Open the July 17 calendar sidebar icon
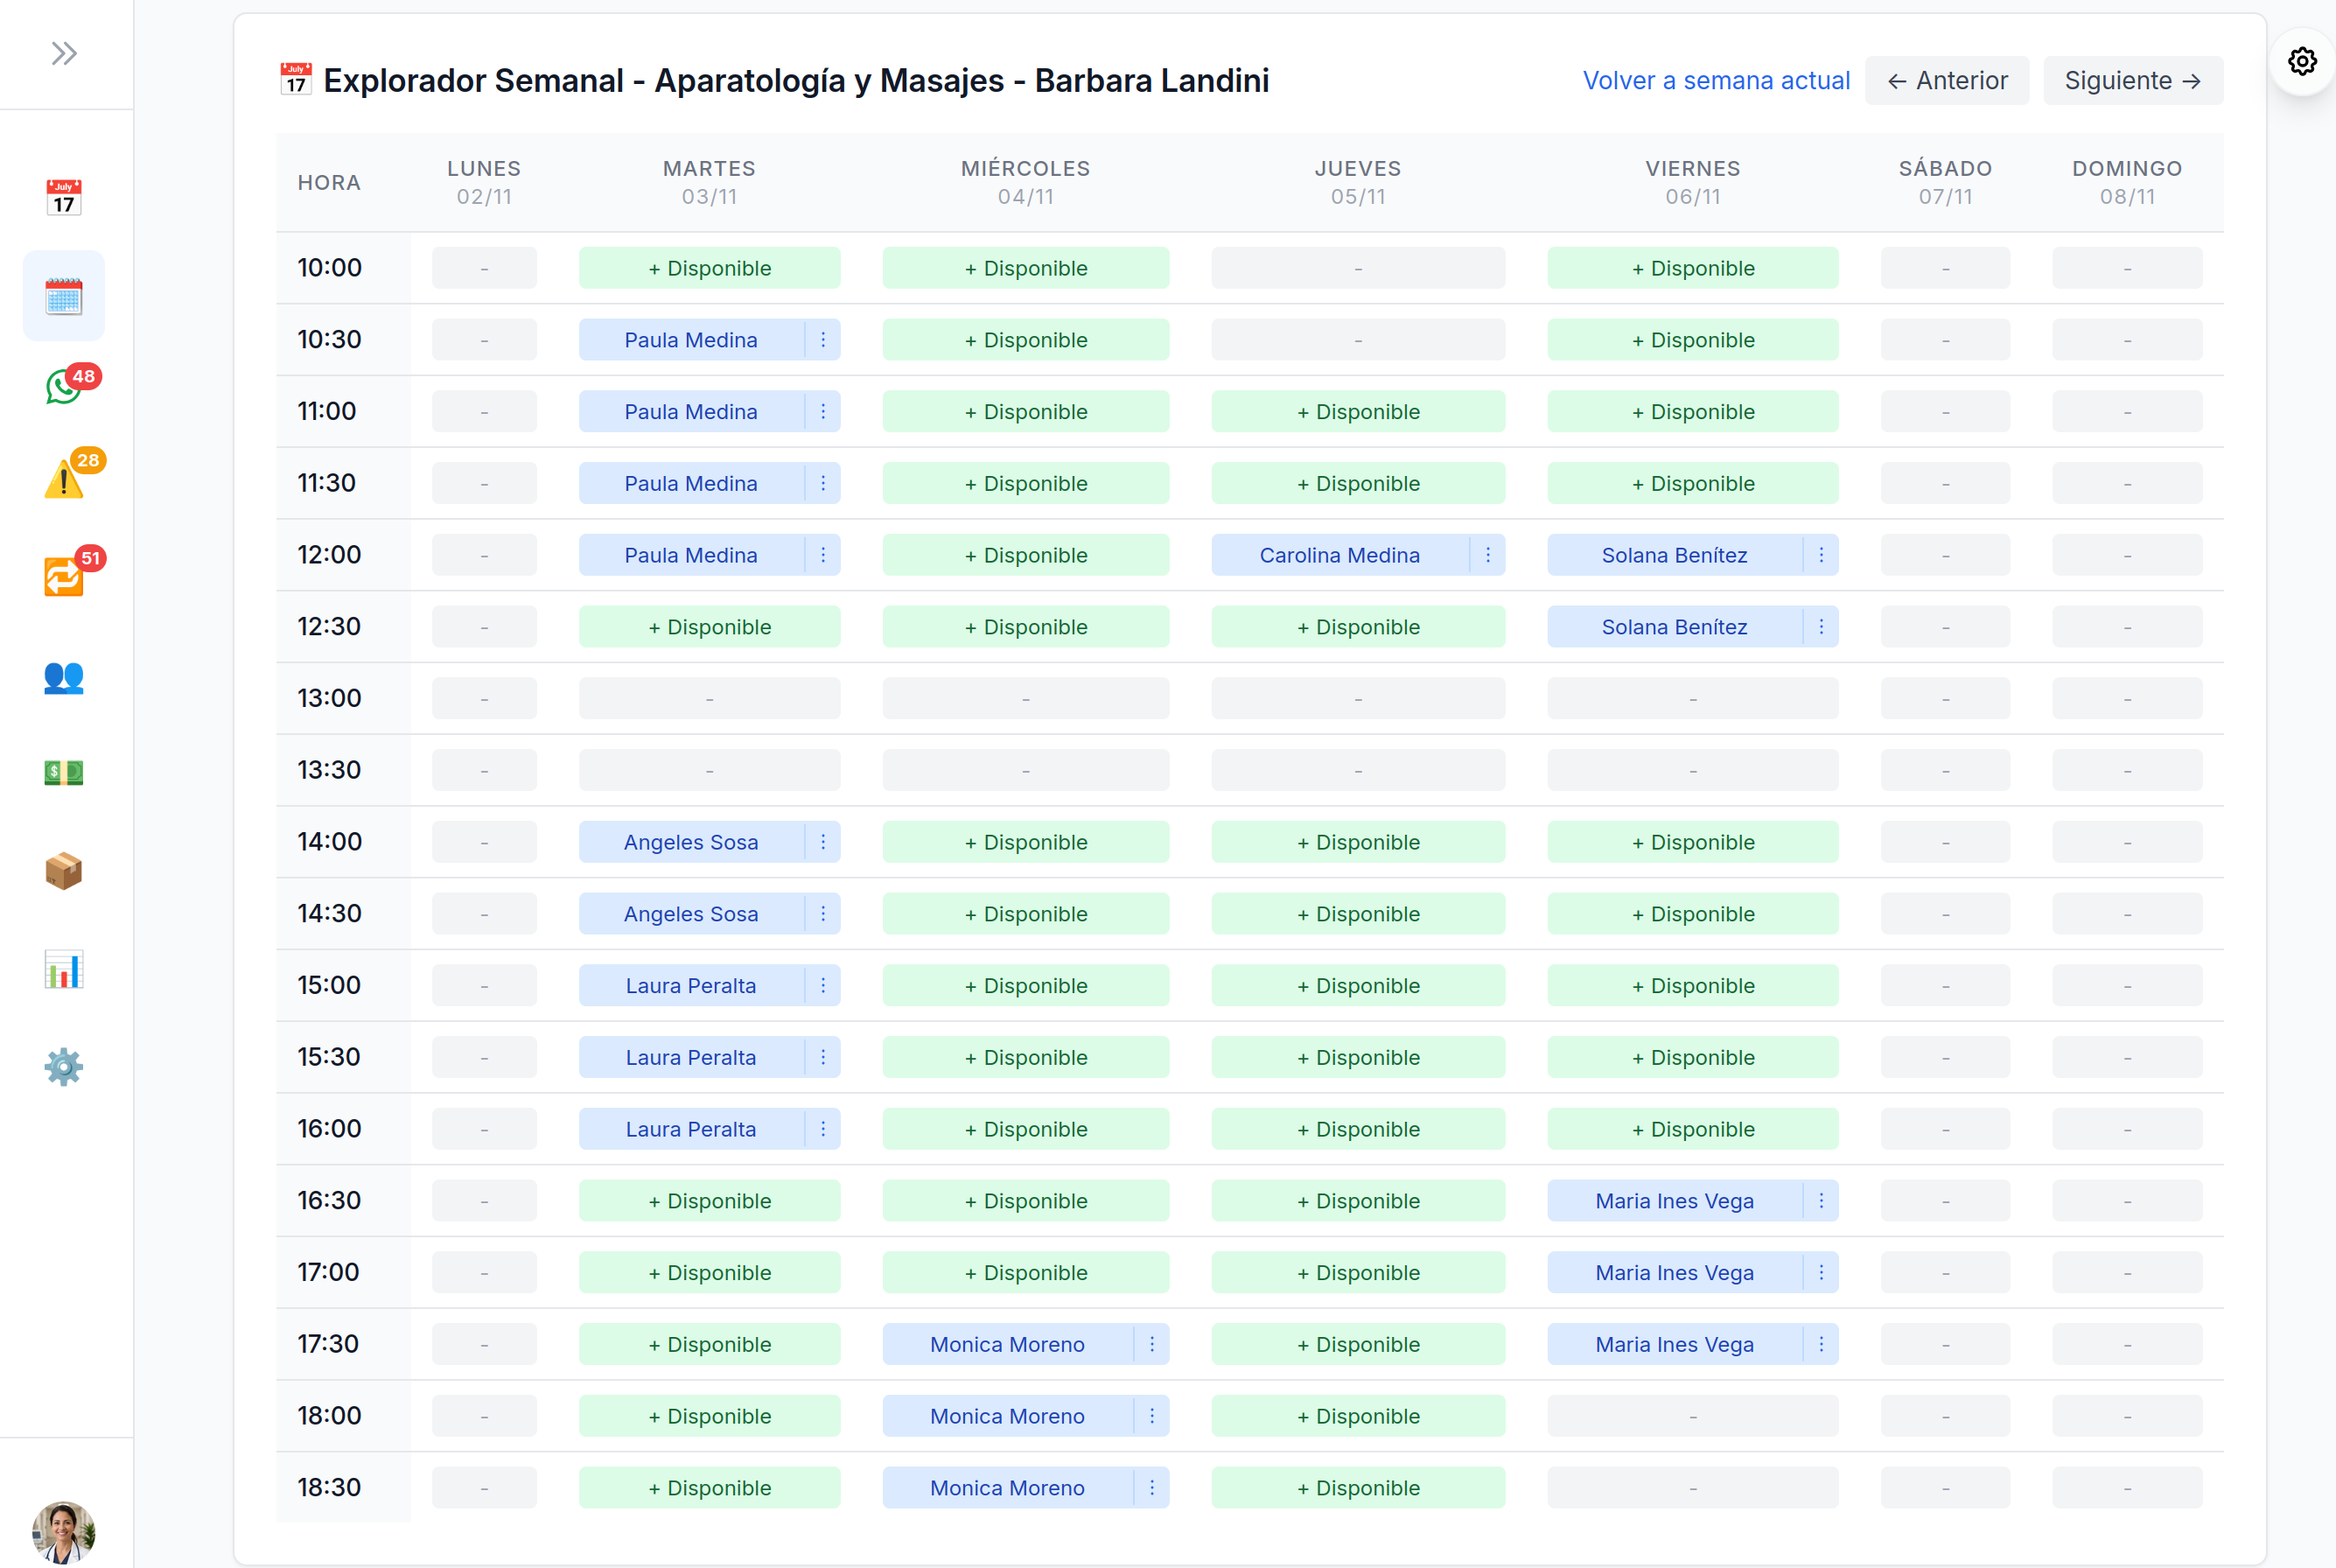The width and height of the screenshot is (2336, 1568). tap(64, 197)
